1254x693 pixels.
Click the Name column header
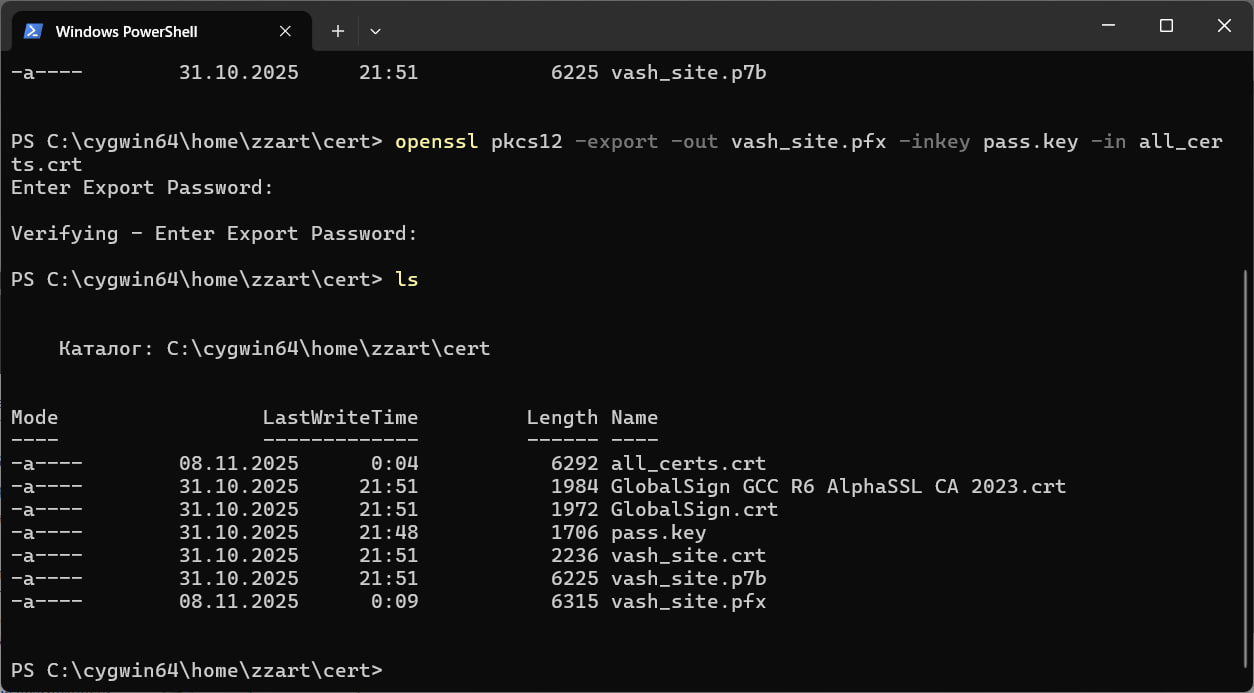pos(634,418)
